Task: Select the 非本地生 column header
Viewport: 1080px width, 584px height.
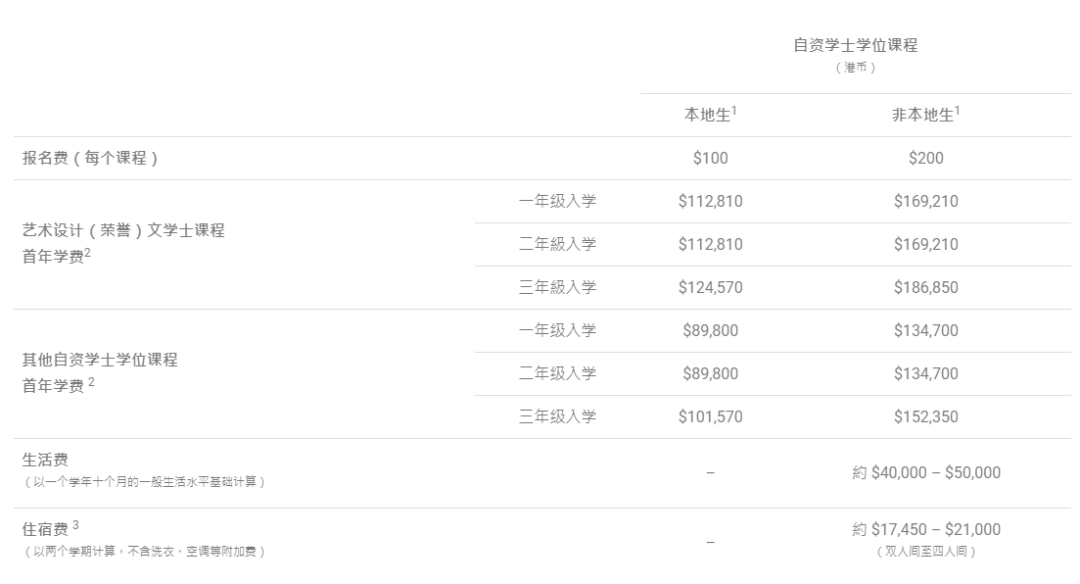Action: [x=924, y=116]
